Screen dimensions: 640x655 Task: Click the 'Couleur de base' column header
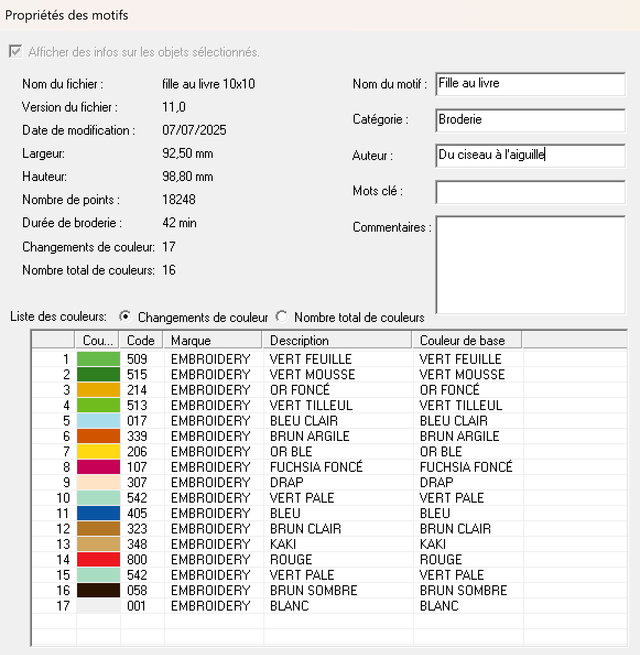467,340
